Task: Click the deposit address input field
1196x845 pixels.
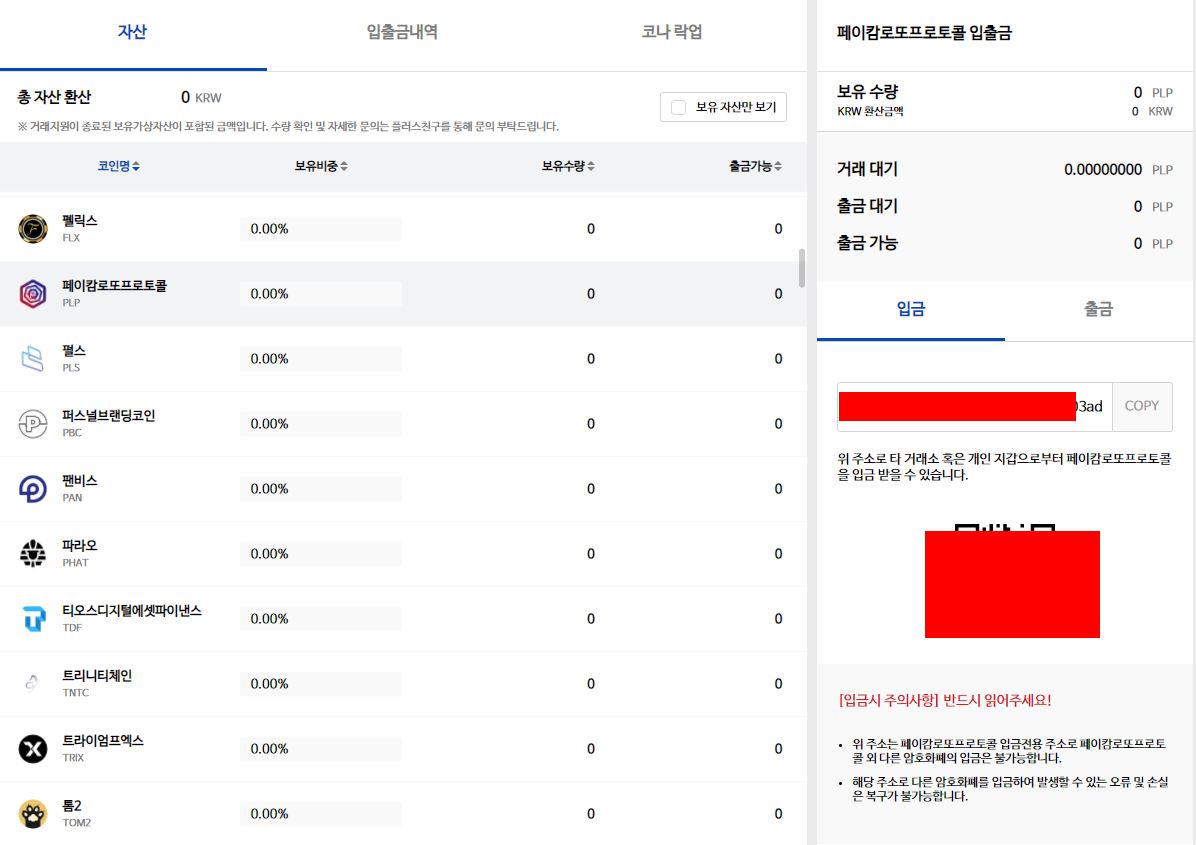Action: [975, 406]
